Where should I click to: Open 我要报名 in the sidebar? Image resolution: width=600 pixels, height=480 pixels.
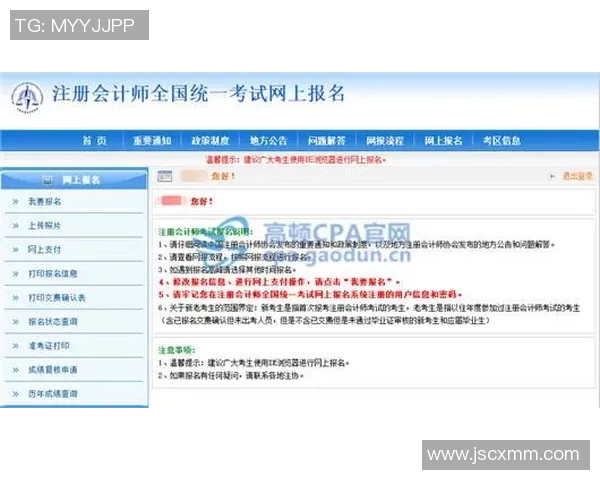tap(45, 201)
